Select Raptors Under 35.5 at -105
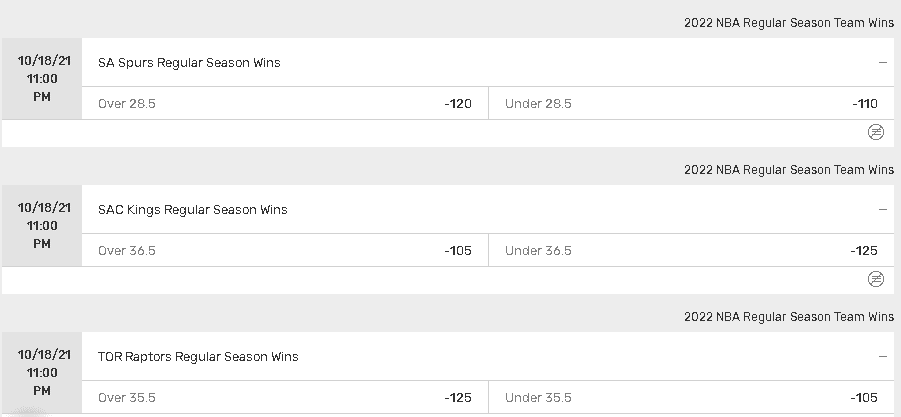Viewport: 901px width, 417px height. (x=691, y=397)
